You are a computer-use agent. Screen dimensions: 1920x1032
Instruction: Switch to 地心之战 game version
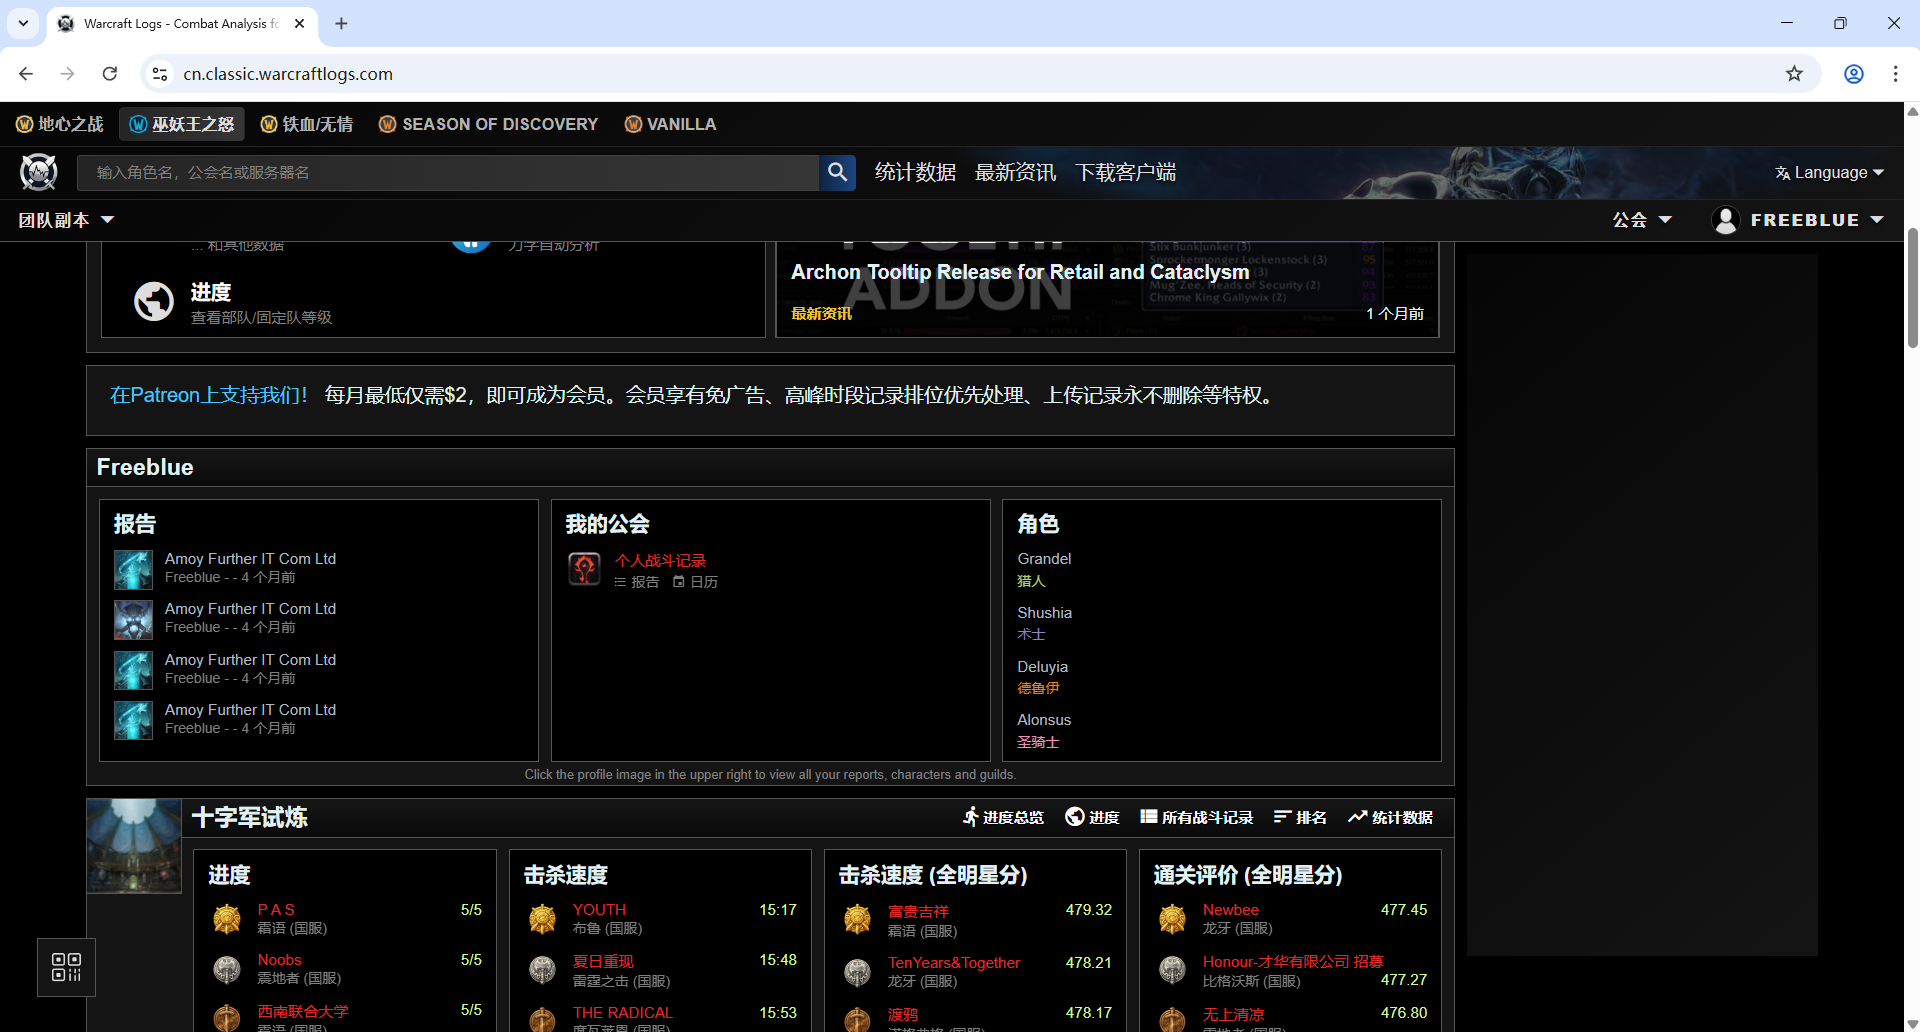[x=60, y=124]
